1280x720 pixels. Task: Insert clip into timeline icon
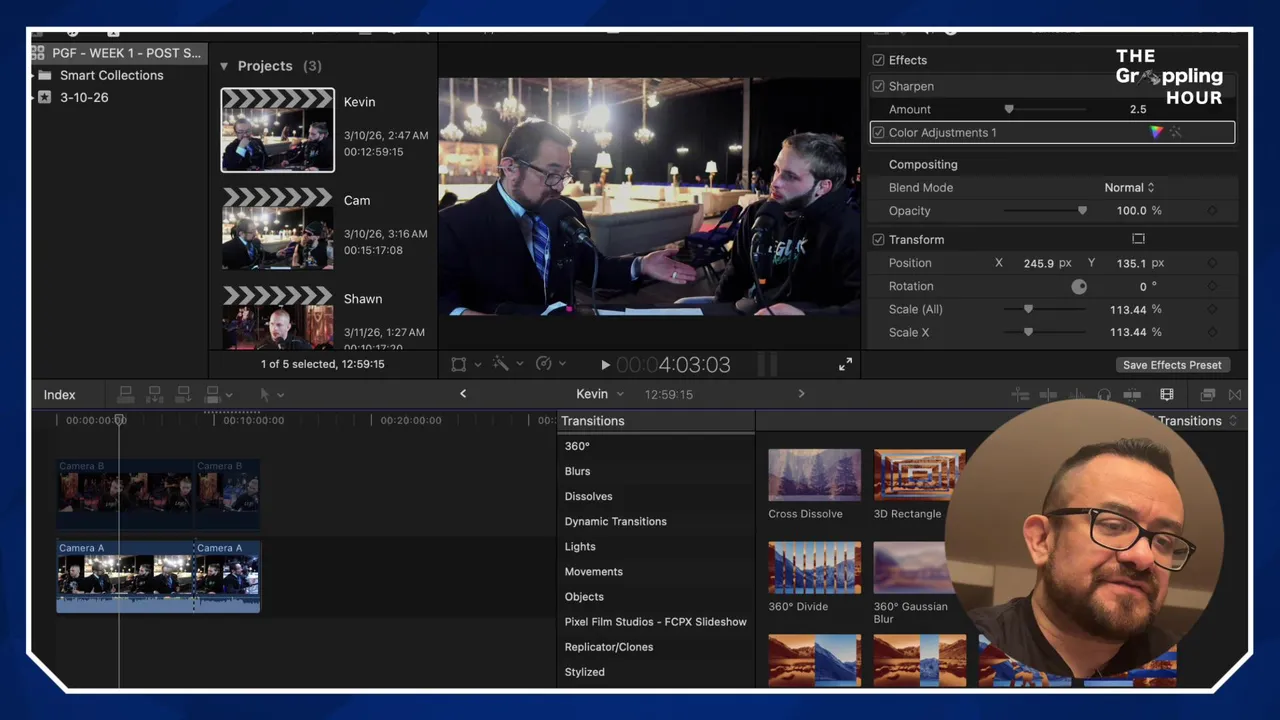(155, 395)
